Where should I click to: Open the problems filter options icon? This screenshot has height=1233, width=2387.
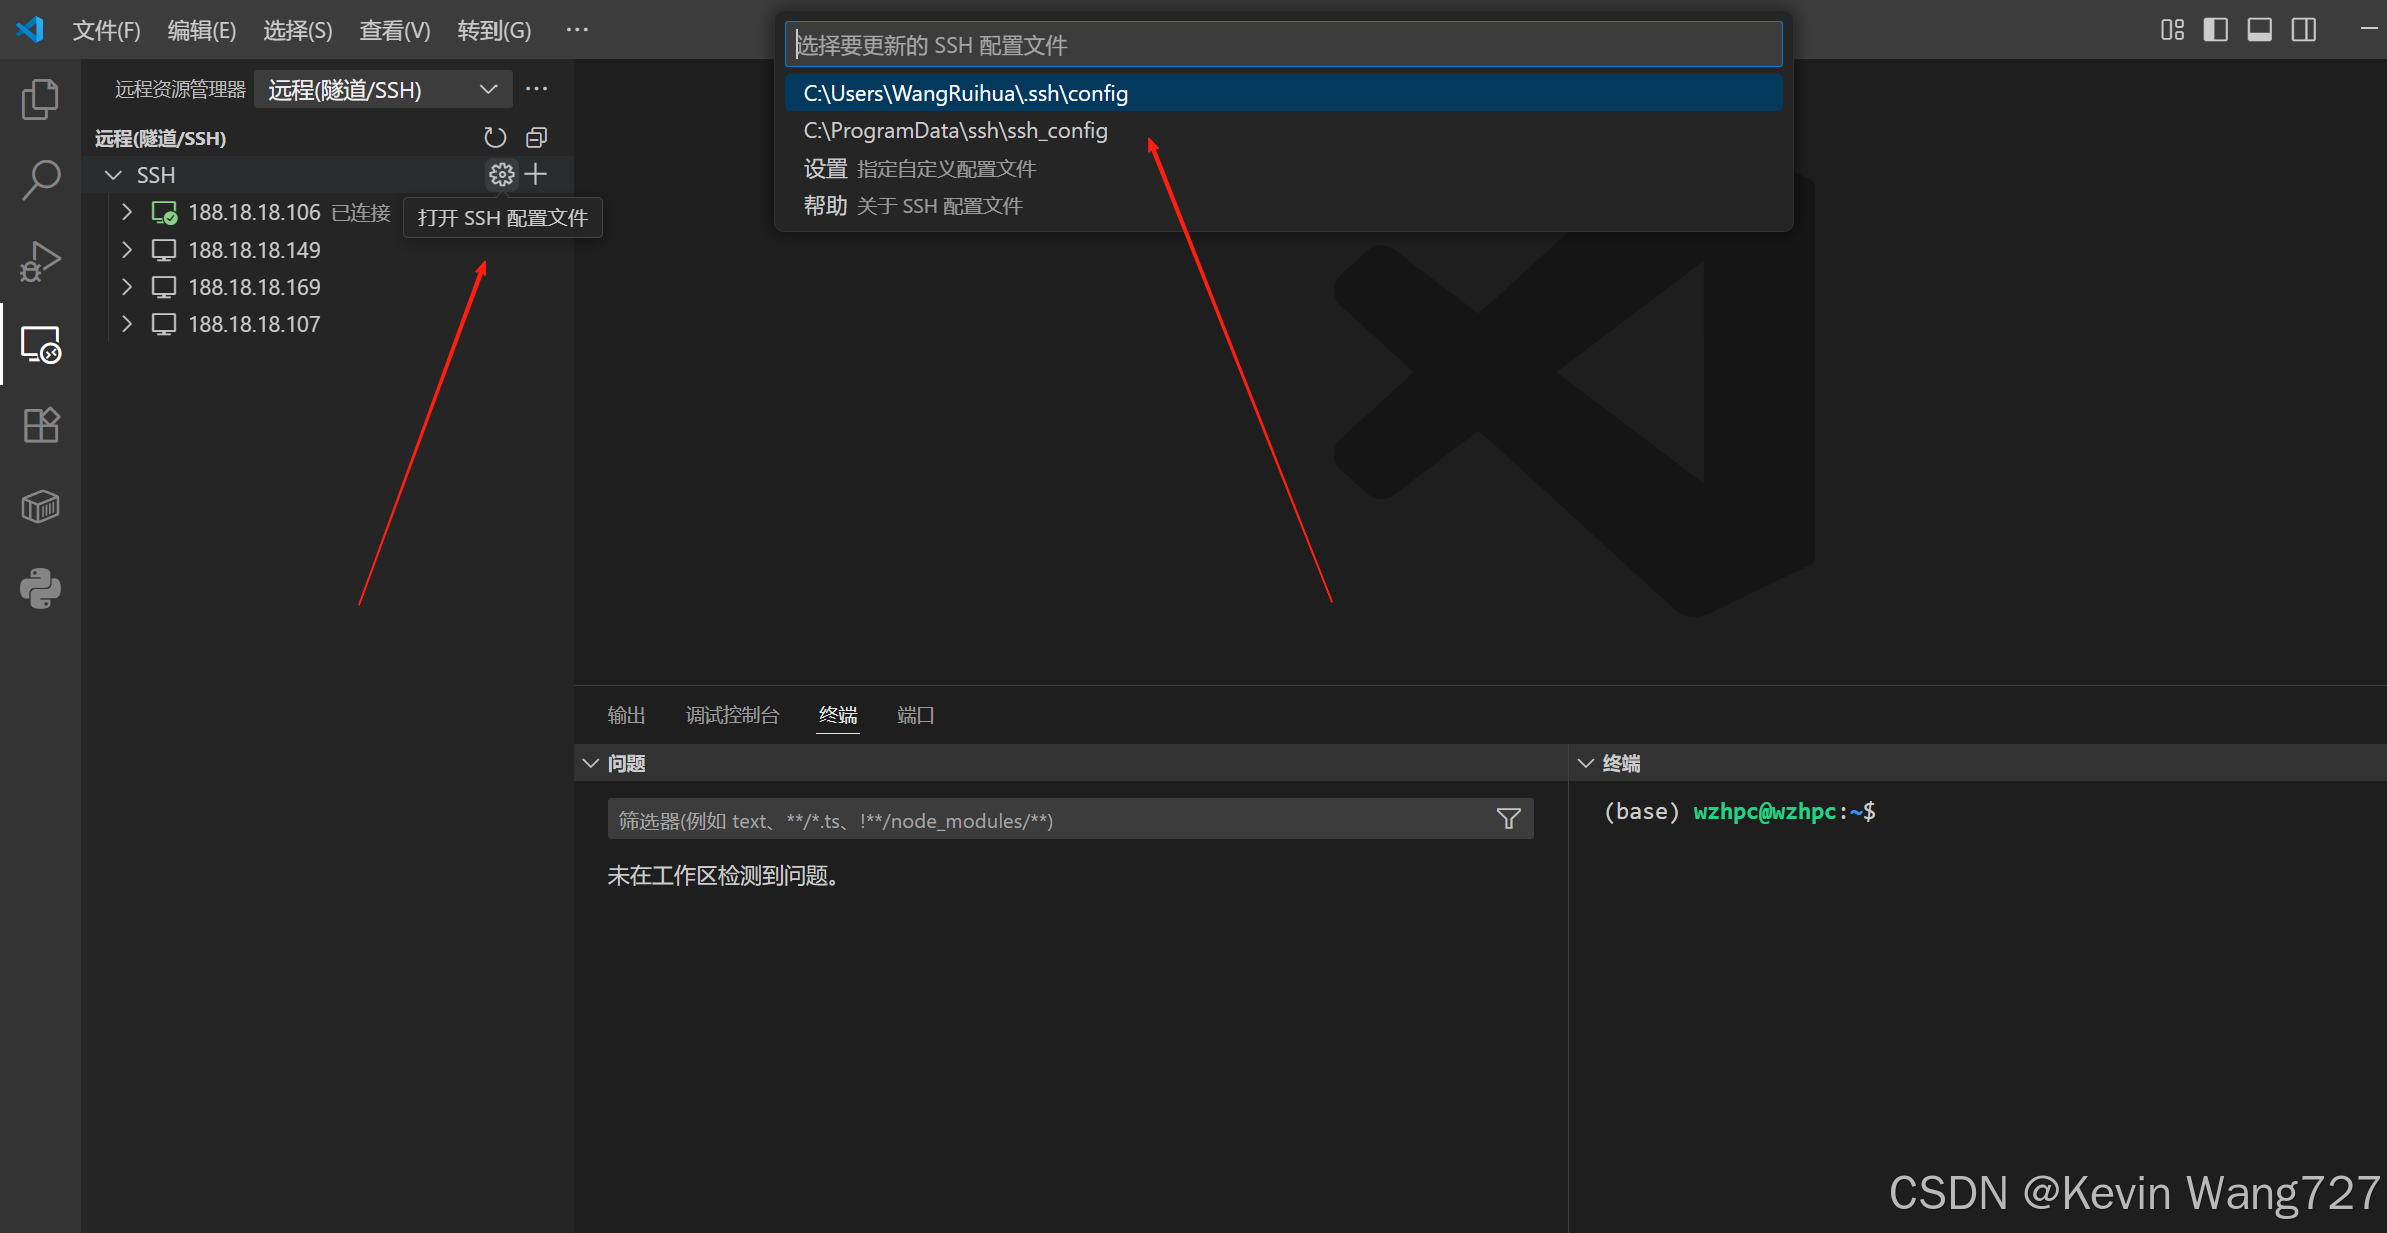click(1509, 820)
